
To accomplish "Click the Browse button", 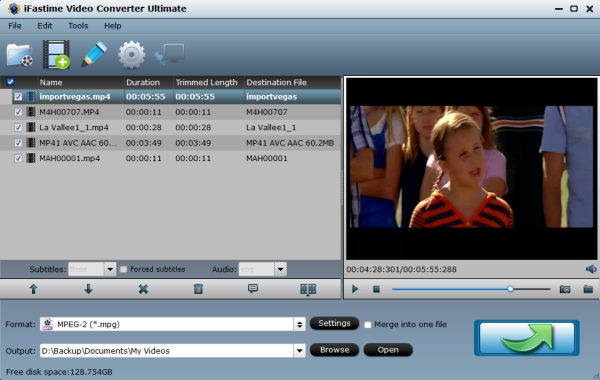I will click(334, 350).
